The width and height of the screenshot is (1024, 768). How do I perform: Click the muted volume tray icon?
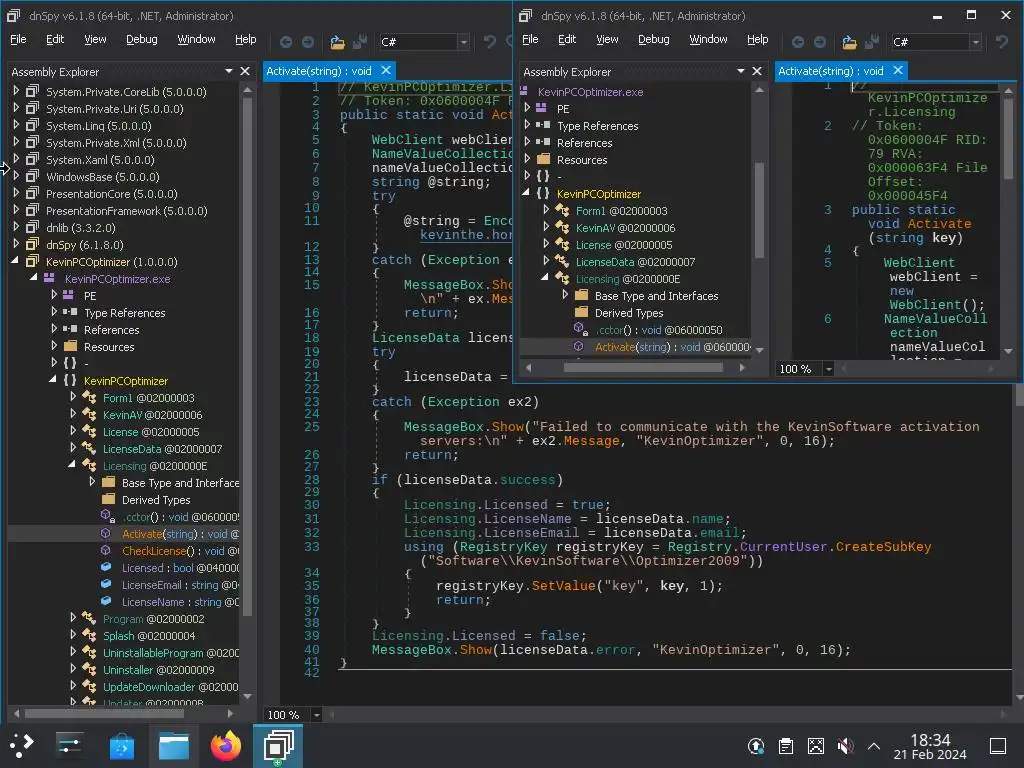[845, 746]
